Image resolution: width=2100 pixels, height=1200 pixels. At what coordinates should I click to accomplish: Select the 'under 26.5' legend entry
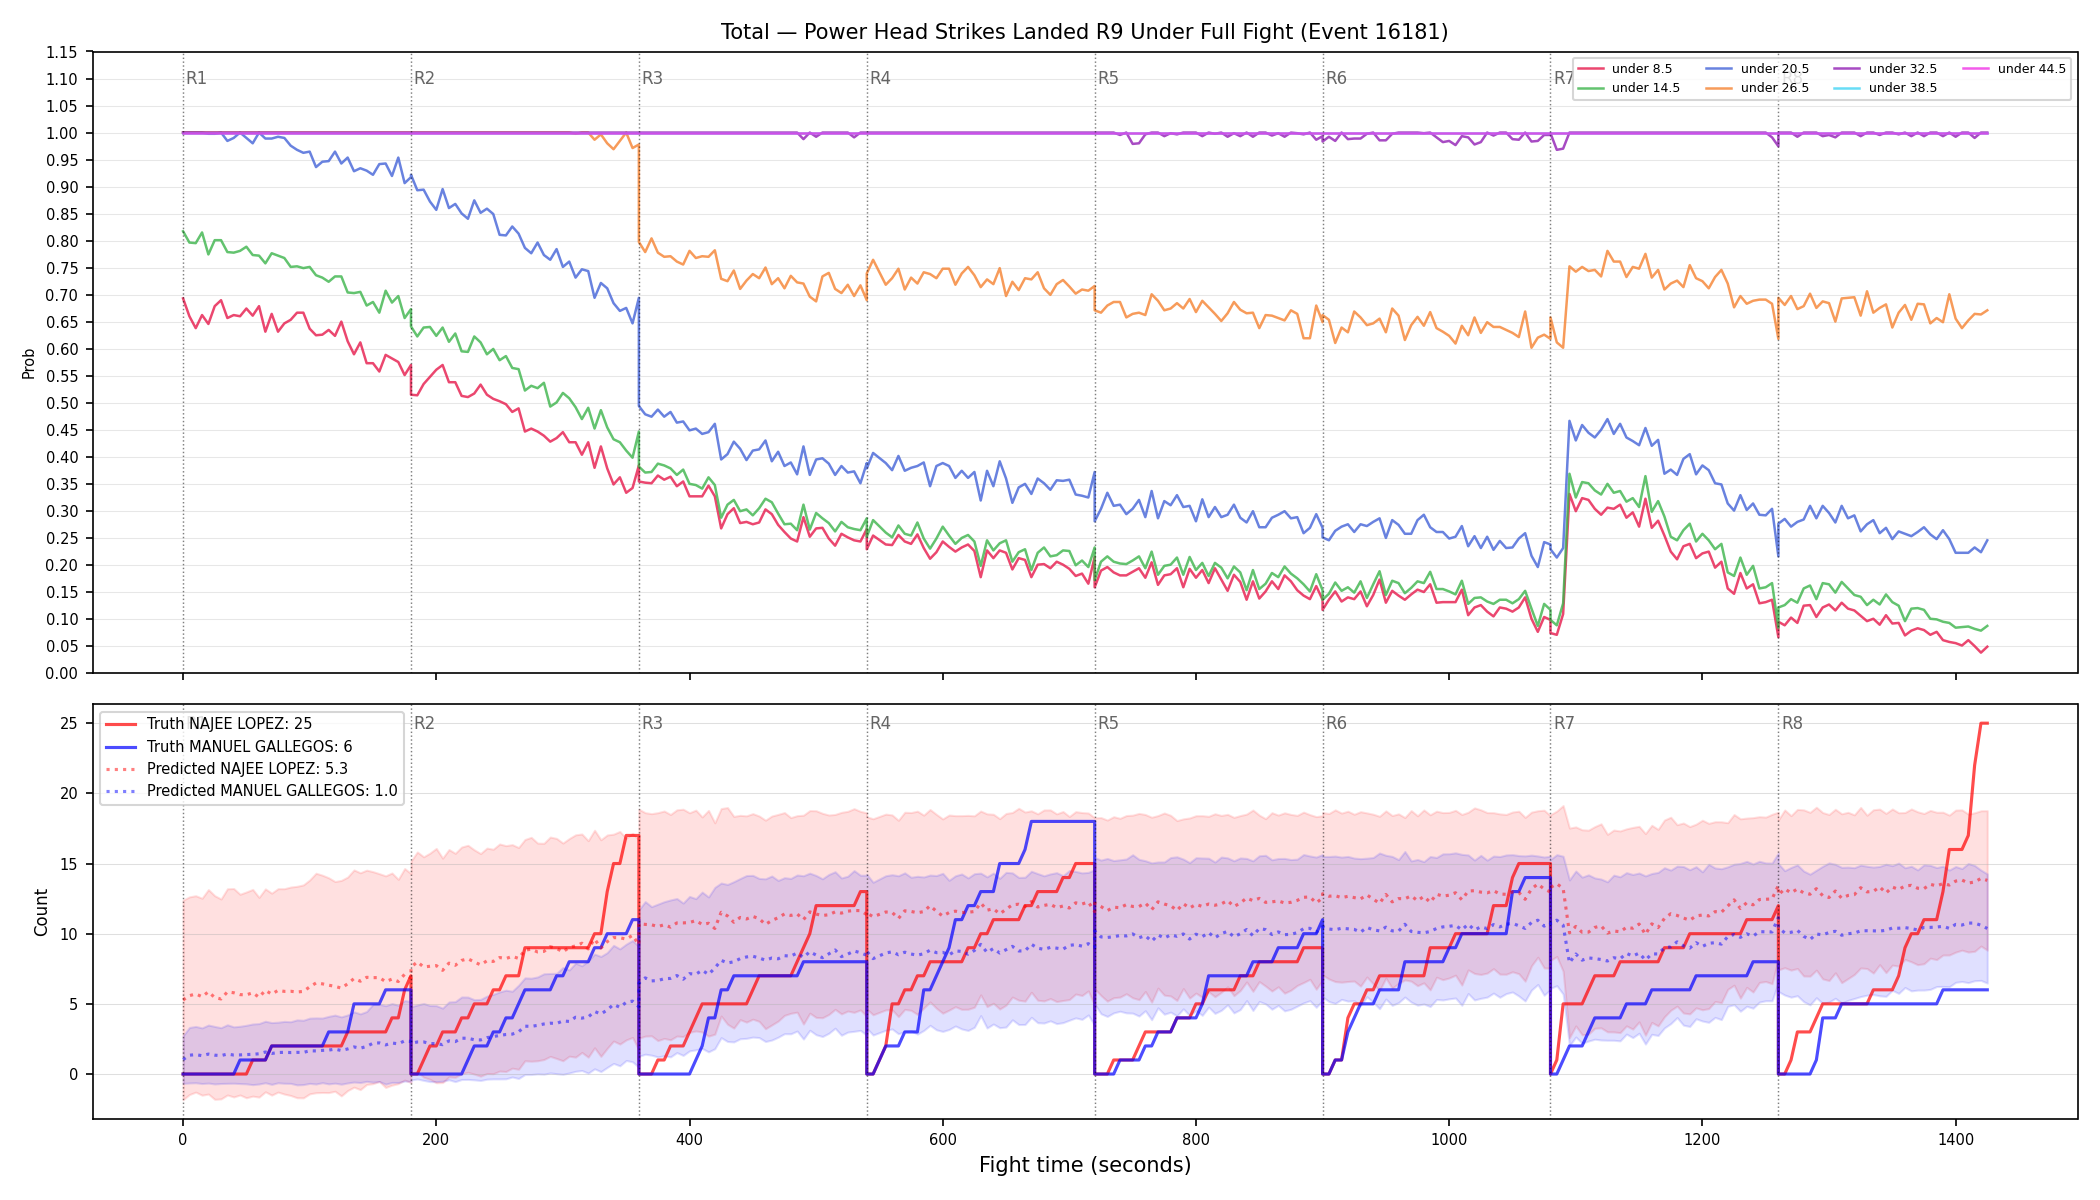pyautogui.click(x=1757, y=88)
